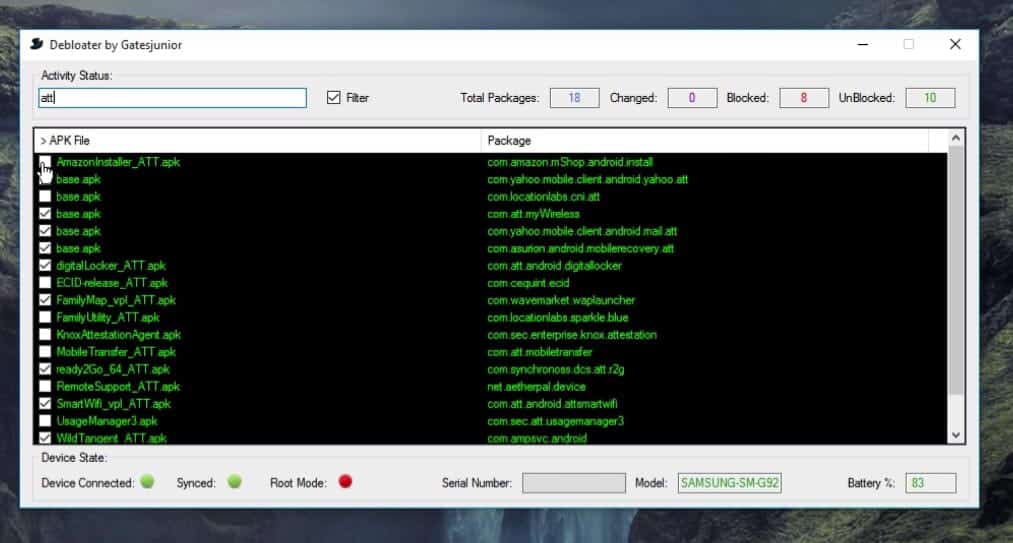Sort by the APK File column header

coord(257,141)
